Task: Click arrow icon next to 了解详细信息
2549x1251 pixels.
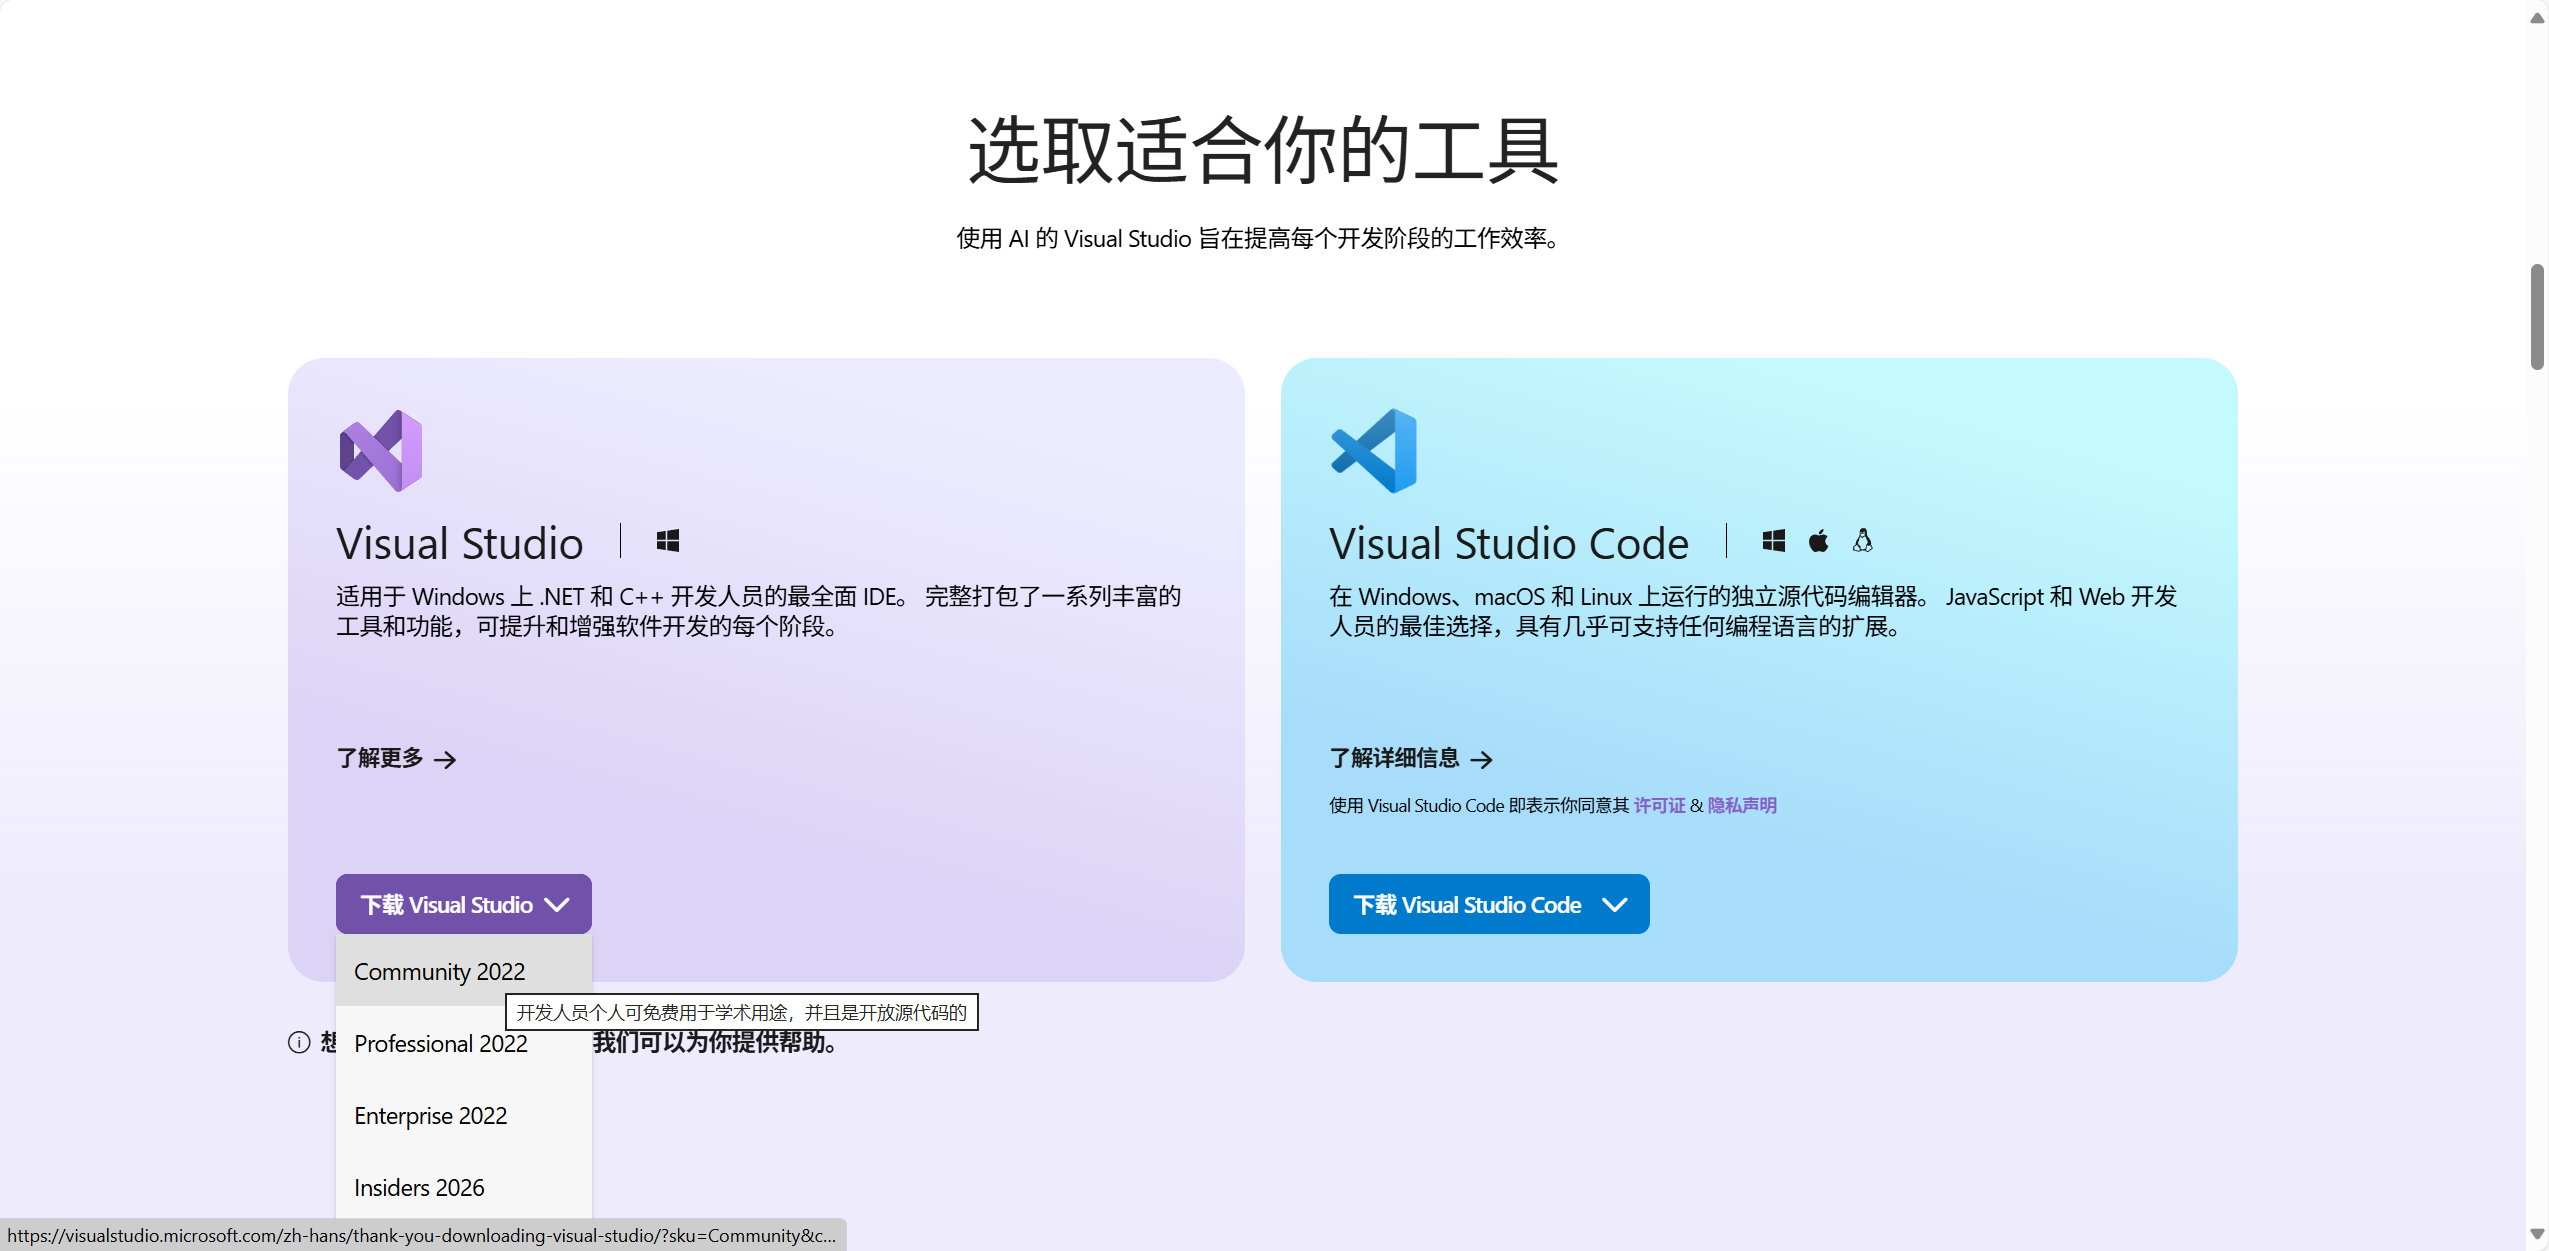Action: 1482,760
